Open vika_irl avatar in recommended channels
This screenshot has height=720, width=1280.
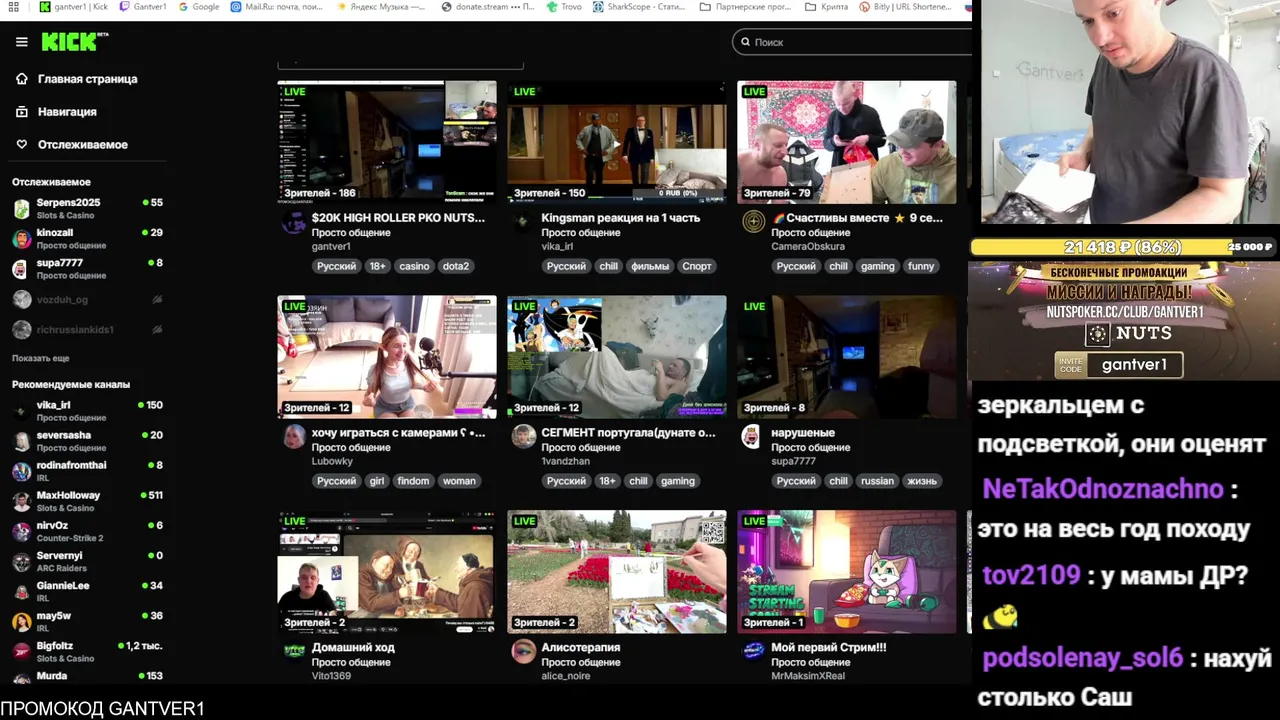[x=21, y=411]
